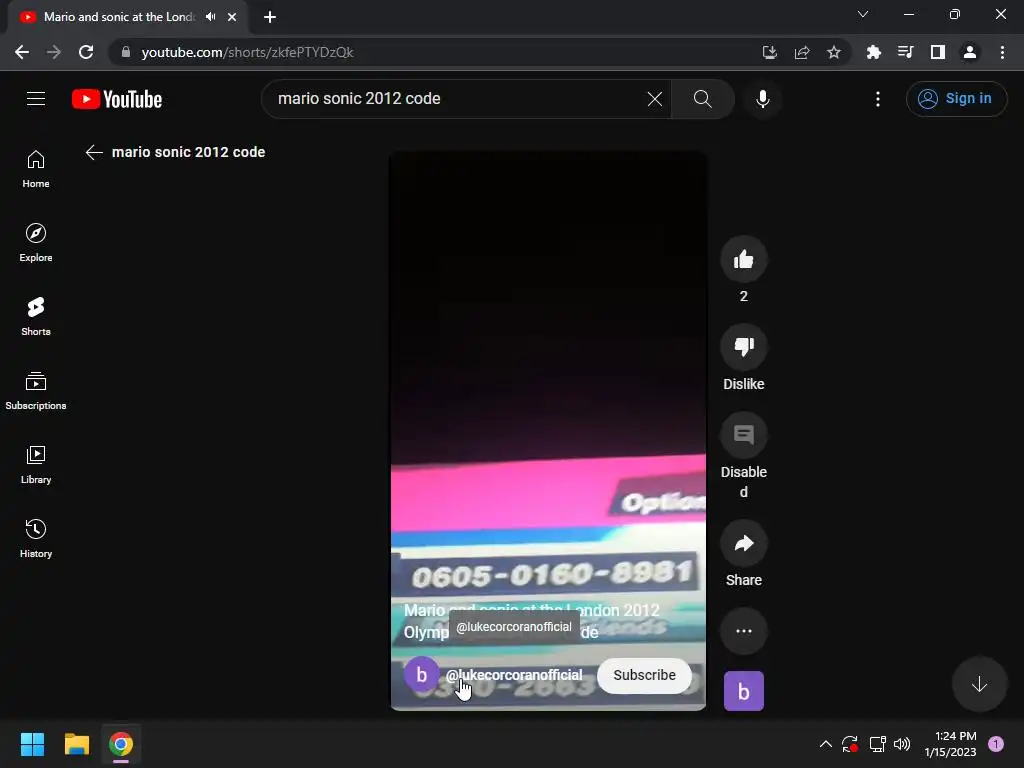Open volume control in system tray

click(902, 744)
